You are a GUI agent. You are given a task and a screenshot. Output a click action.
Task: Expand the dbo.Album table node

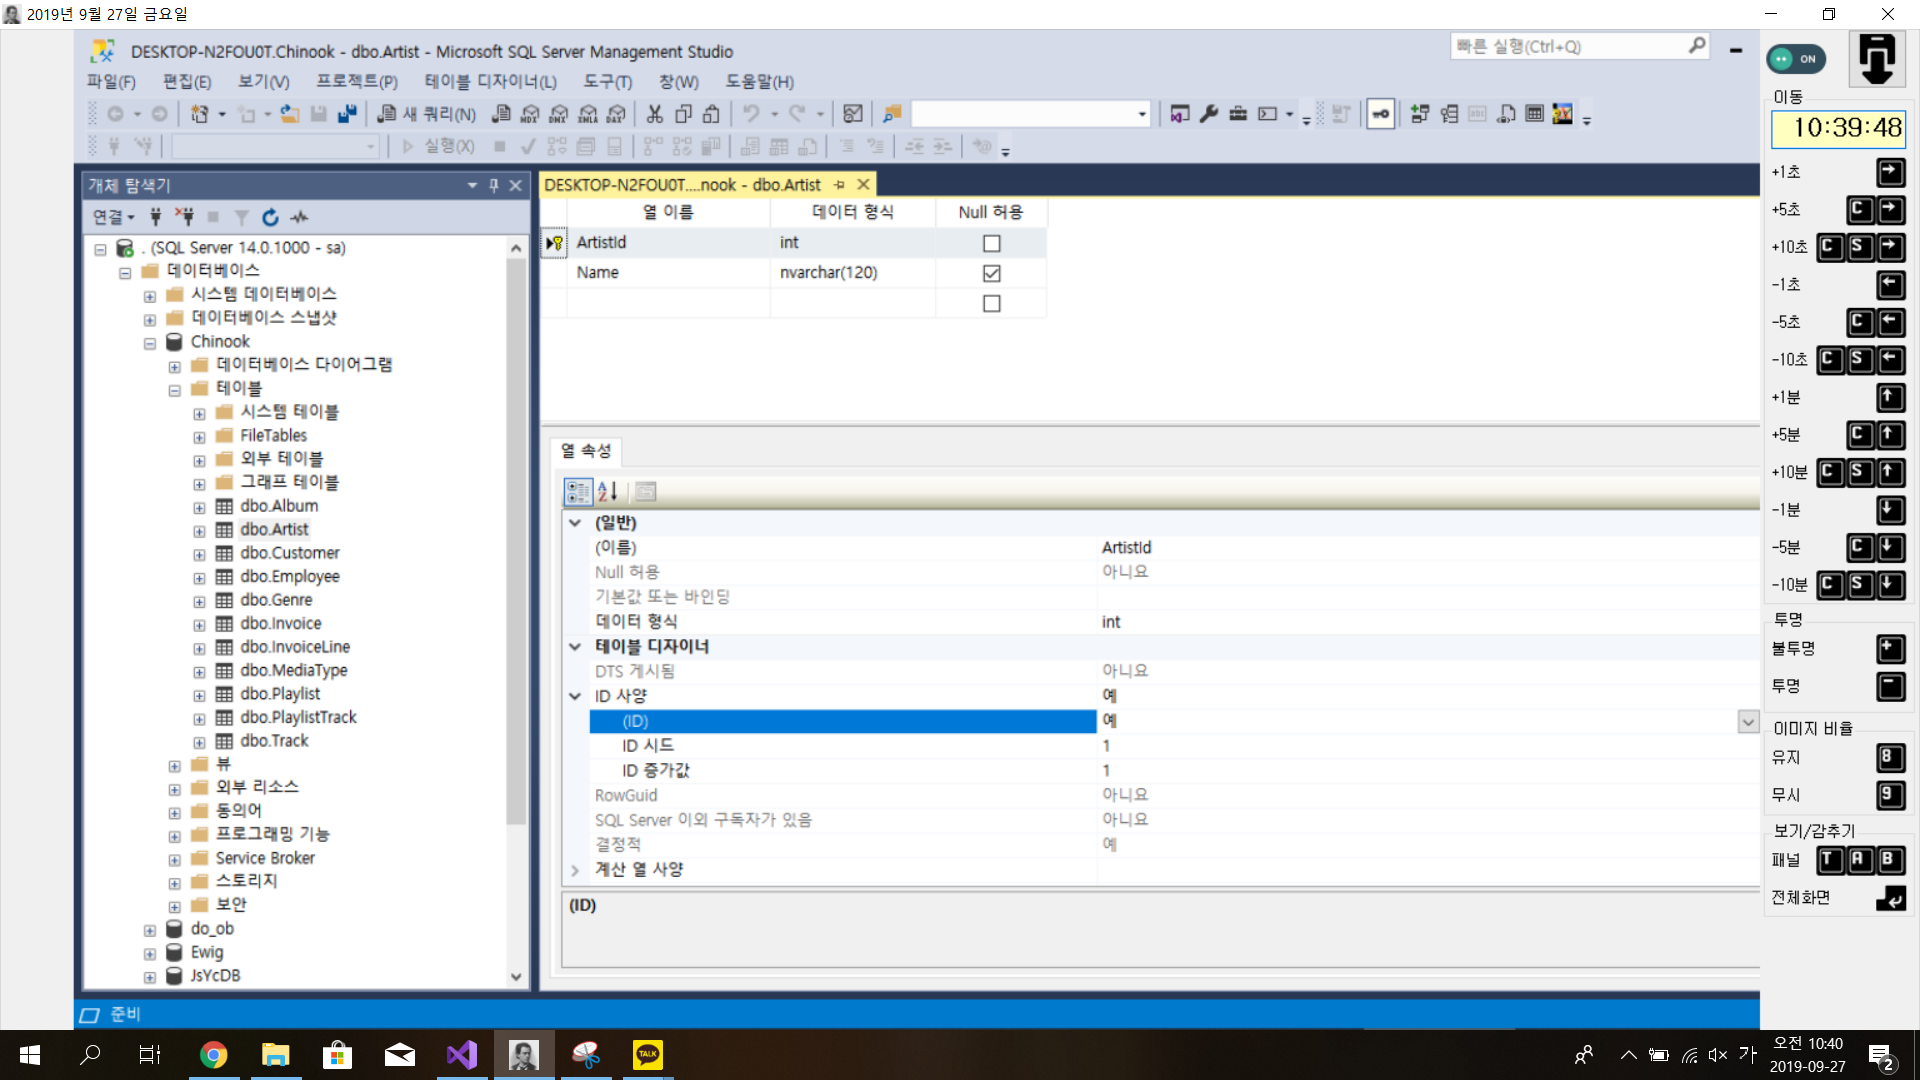click(199, 507)
